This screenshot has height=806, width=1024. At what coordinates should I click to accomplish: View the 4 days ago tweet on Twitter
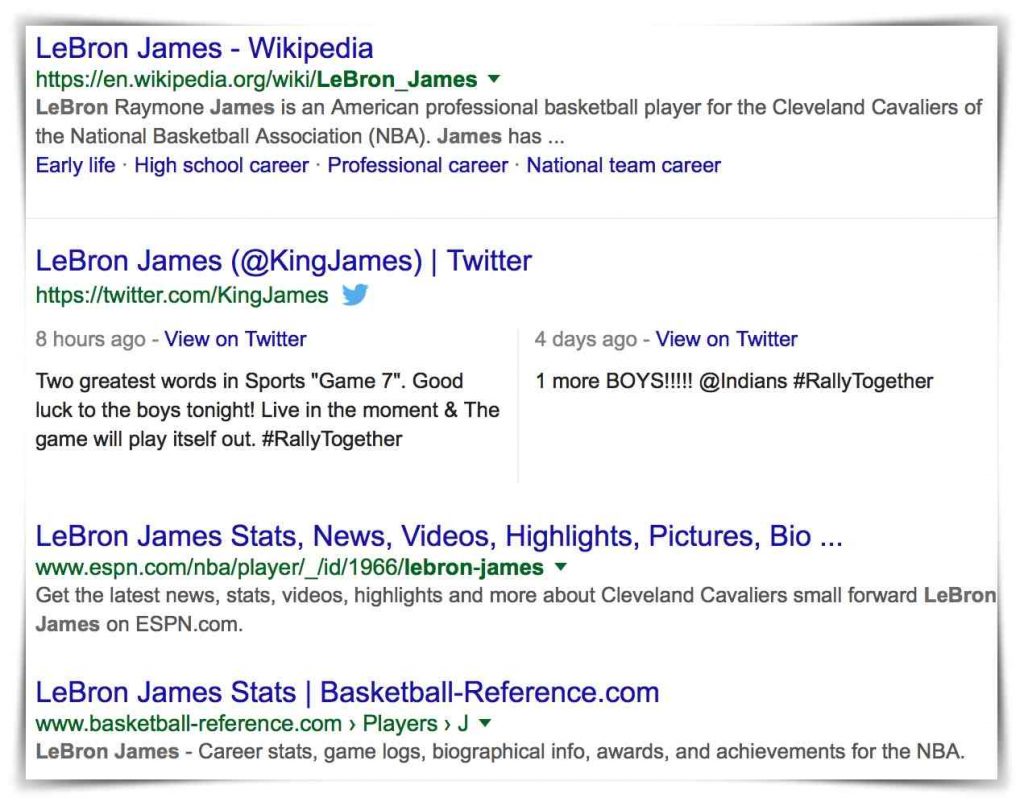726,339
